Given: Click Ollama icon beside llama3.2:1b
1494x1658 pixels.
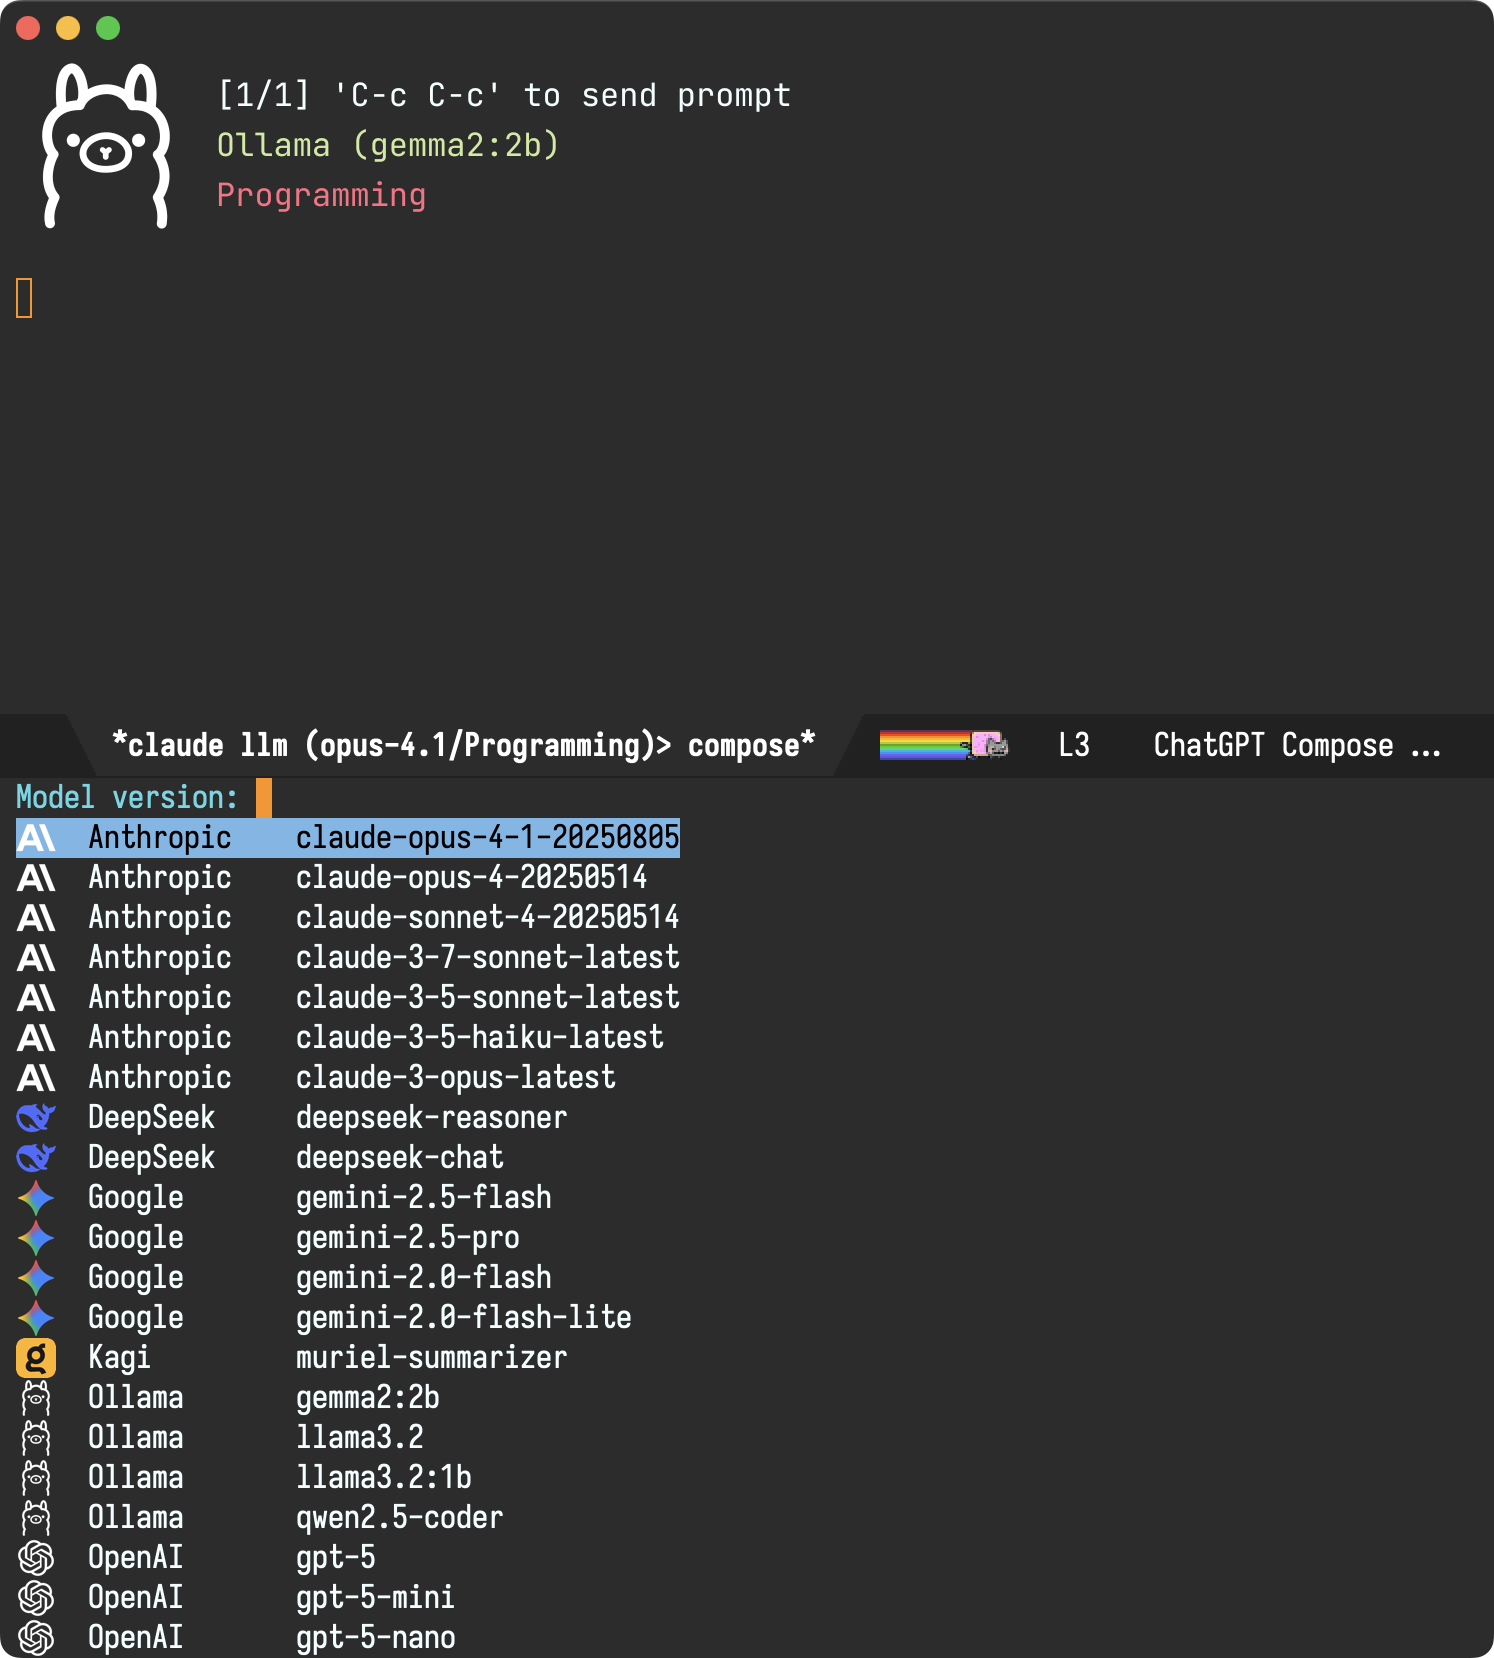Looking at the screenshot, I should point(36,1477).
